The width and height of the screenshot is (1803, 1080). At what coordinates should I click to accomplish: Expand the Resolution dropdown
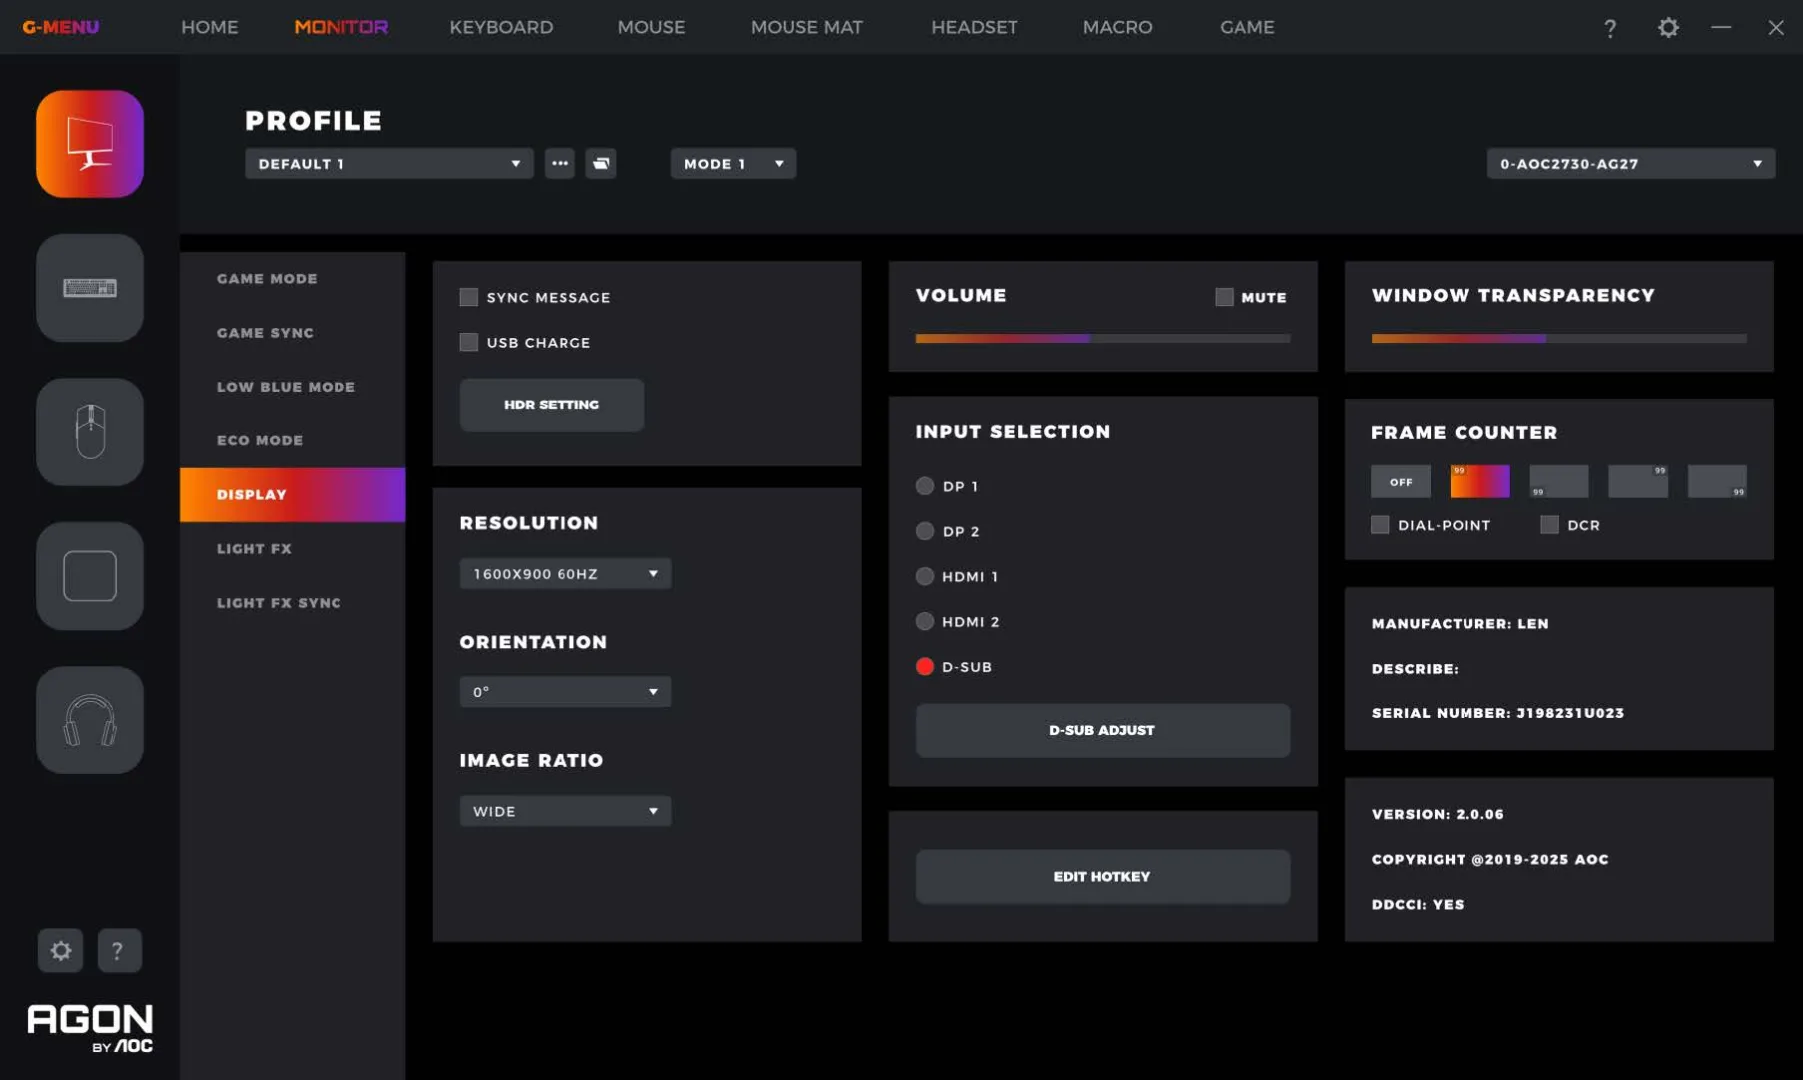(x=565, y=574)
